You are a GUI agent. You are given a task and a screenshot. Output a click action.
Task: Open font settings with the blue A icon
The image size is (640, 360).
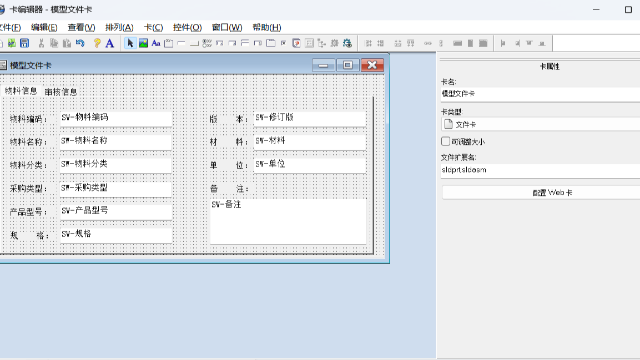[109, 43]
